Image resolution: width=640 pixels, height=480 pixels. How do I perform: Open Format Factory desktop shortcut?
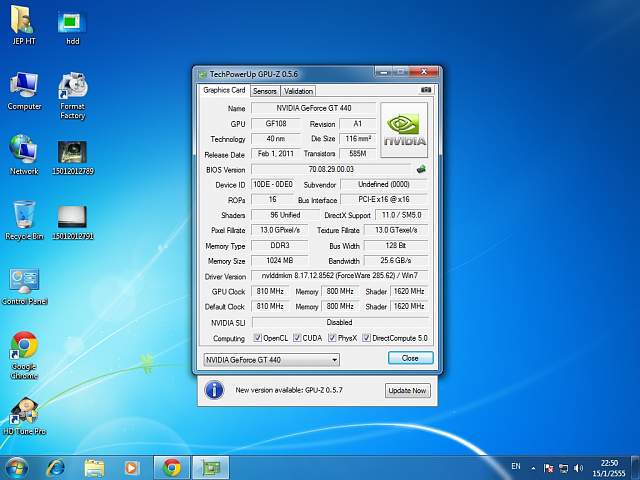coord(72,89)
